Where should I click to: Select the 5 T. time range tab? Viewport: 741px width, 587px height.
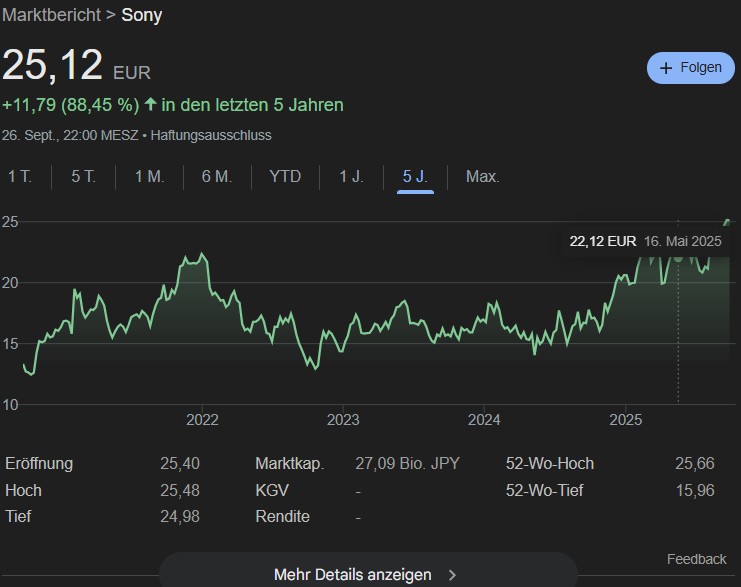[84, 177]
